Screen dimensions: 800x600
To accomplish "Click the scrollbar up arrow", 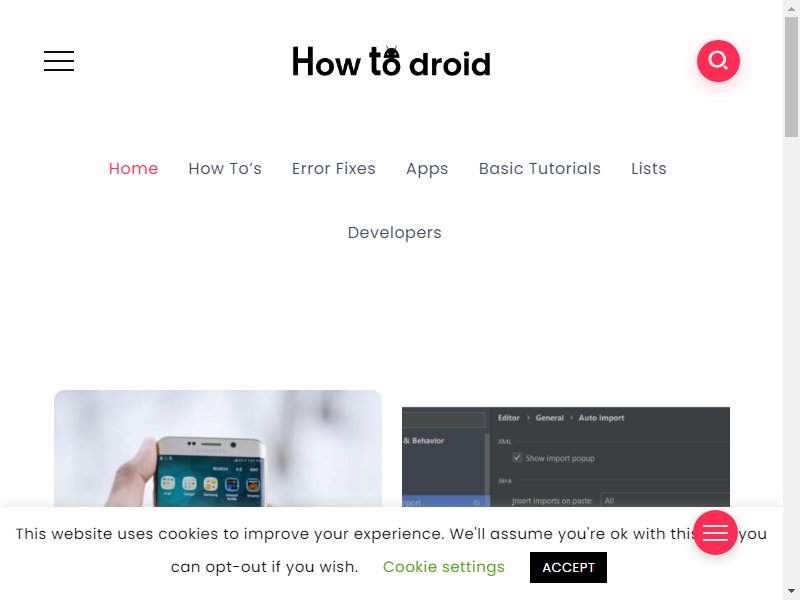I will pyautogui.click(x=791, y=8).
